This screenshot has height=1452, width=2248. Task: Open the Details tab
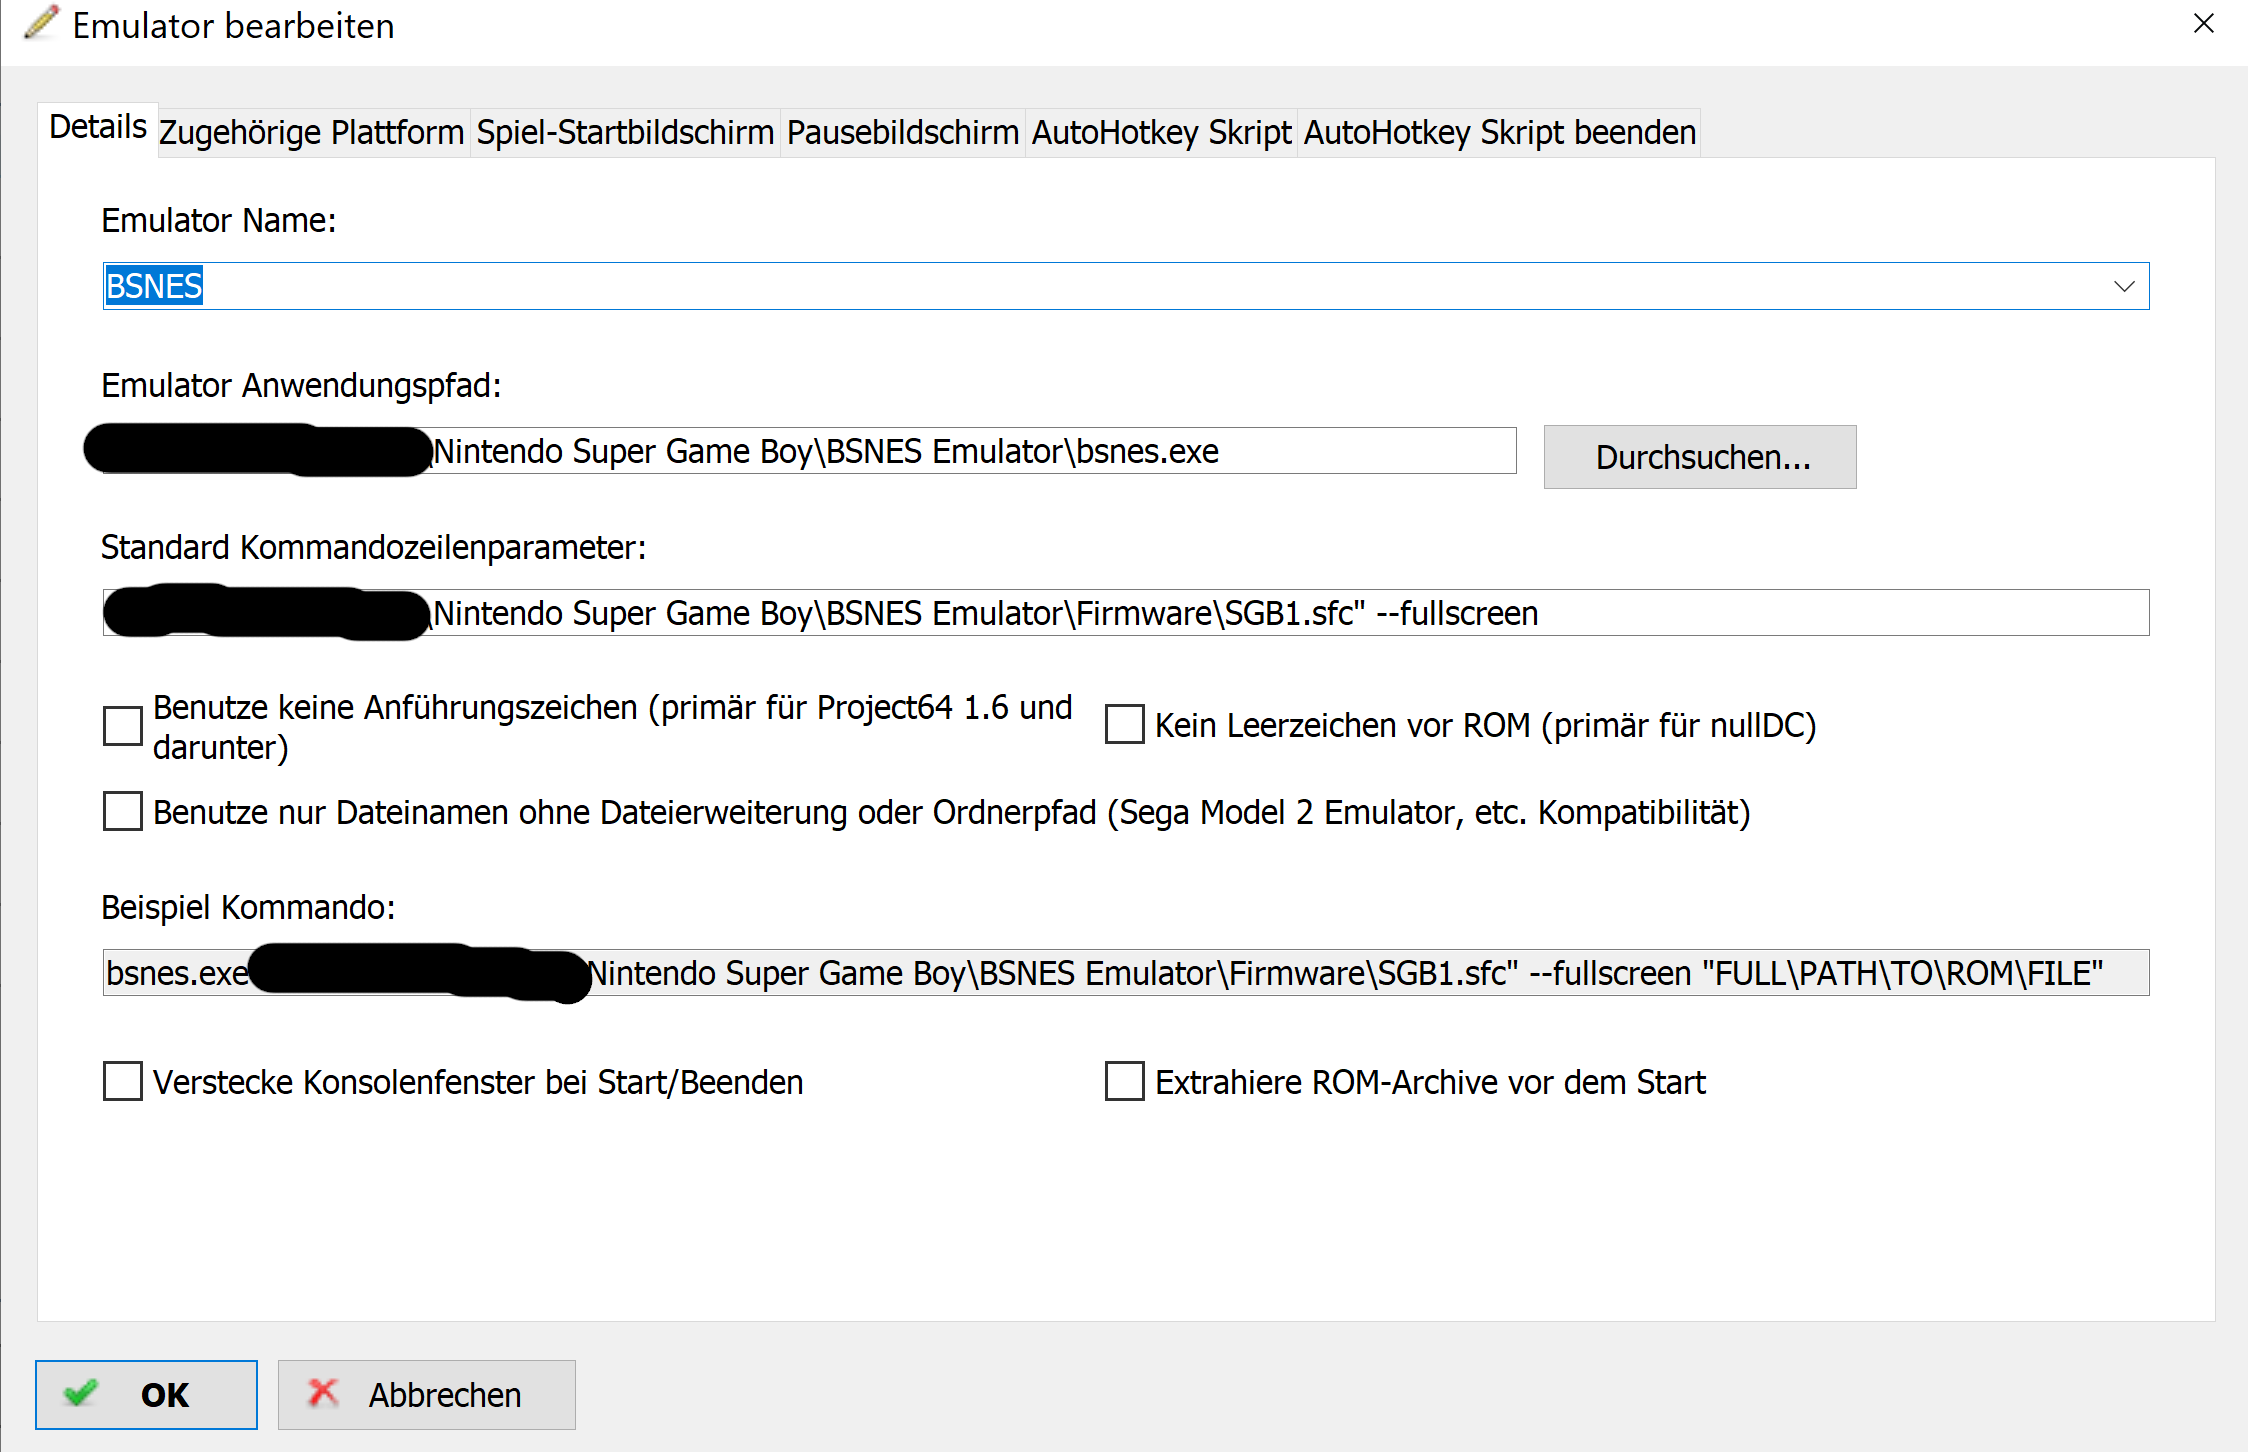(98, 128)
